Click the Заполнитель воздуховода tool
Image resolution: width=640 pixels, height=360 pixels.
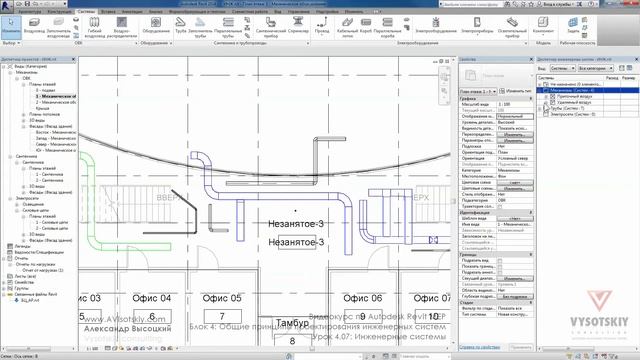click(x=58, y=27)
